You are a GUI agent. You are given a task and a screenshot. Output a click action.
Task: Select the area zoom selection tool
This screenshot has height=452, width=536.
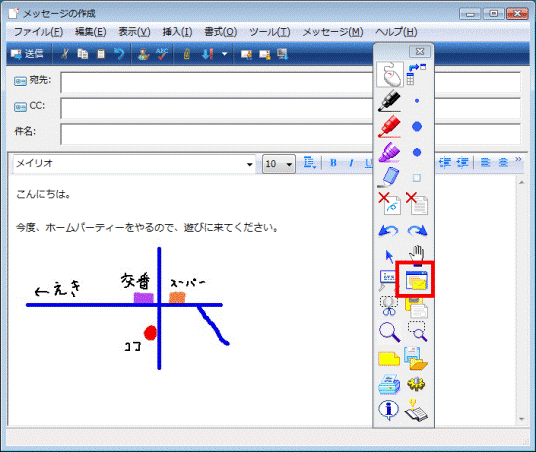tap(417, 331)
